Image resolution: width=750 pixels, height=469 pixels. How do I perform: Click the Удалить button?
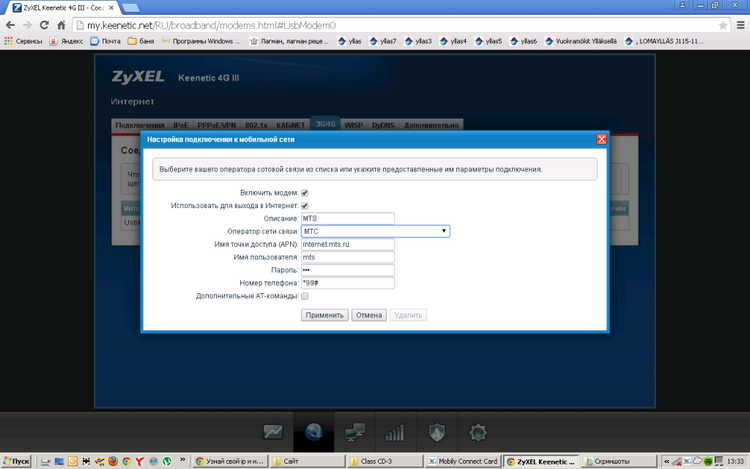[408, 315]
